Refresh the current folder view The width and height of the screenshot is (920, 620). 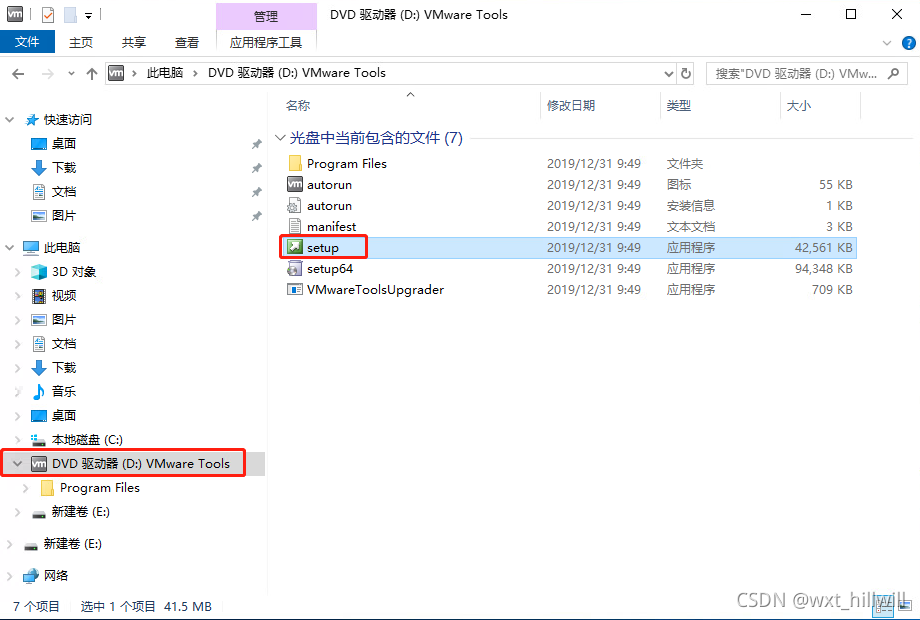point(685,73)
